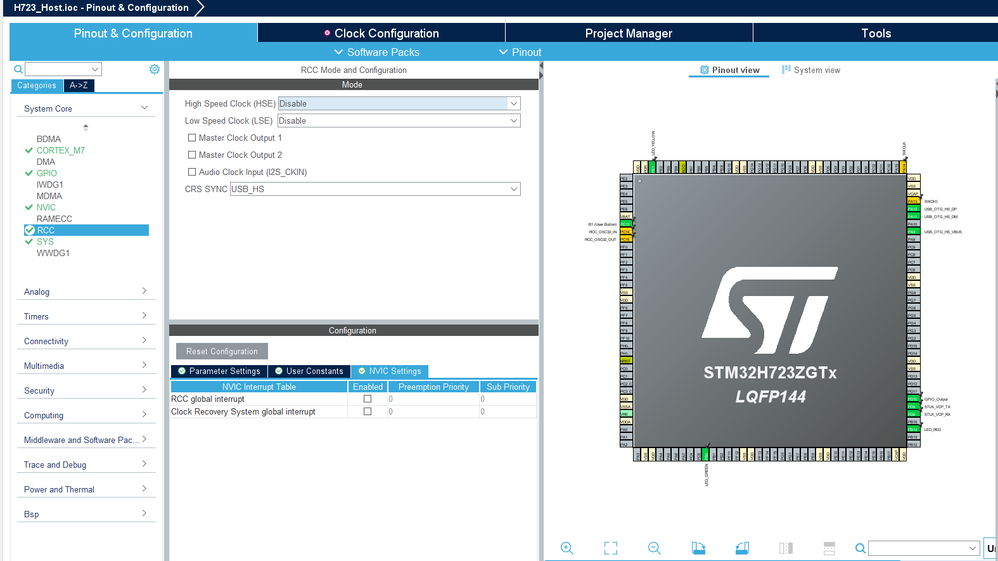Zoom out of the pinout view

pyautogui.click(x=654, y=548)
